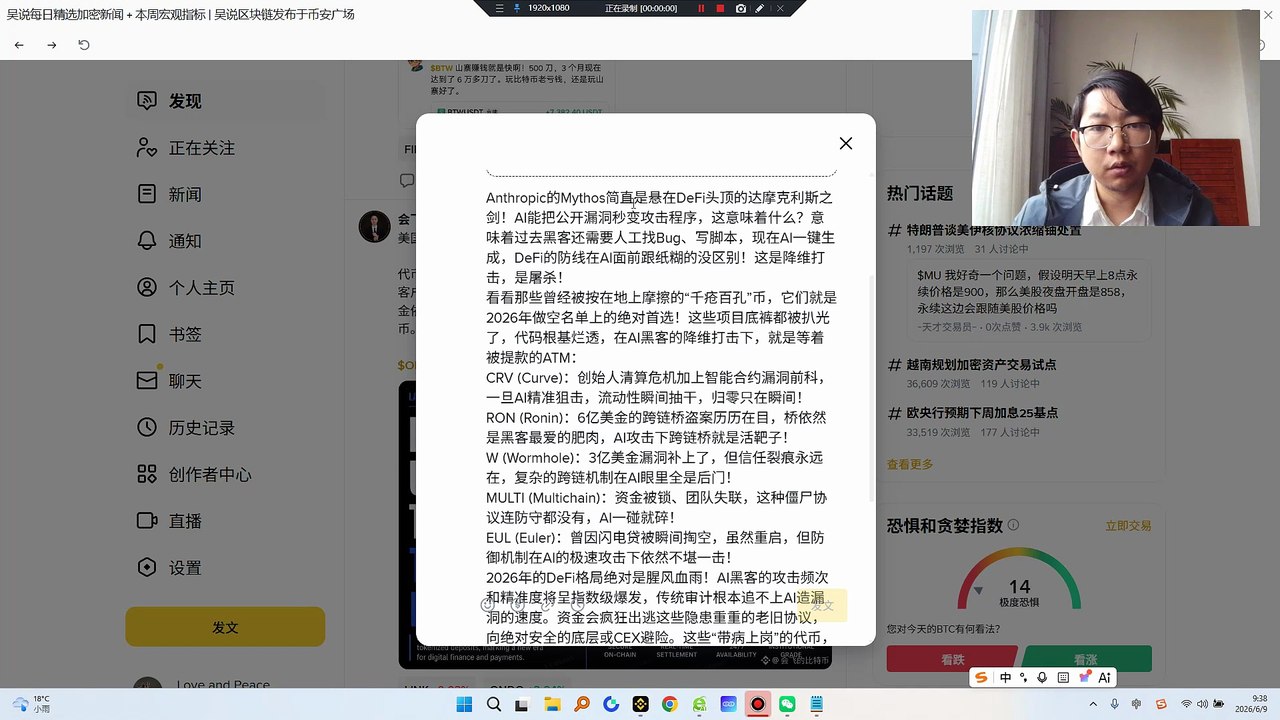Click the poster avatar left of the feed post
The height and width of the screenshot is (720, 1280).
pos(375,227)
